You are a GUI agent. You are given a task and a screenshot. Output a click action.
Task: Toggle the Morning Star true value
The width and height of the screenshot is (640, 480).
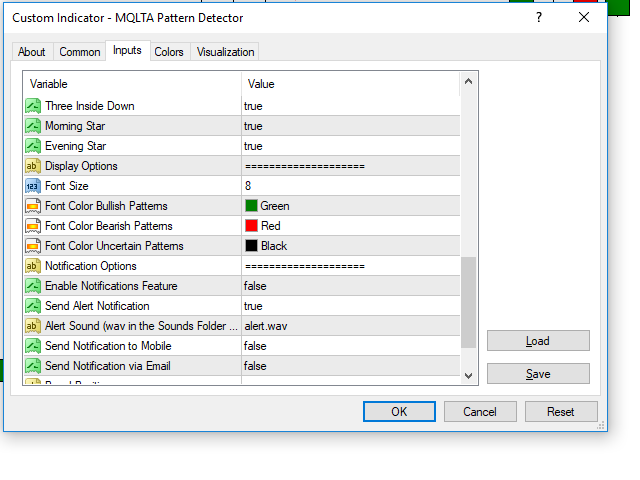(351, 126)
